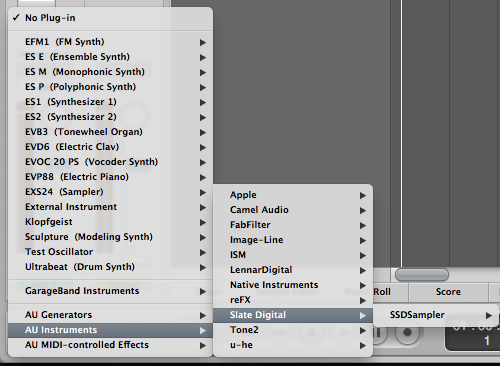The image size is (500, 366).
Task: Choose EXS24 (Sampler) instrument
Action: [x=110, y=192]
